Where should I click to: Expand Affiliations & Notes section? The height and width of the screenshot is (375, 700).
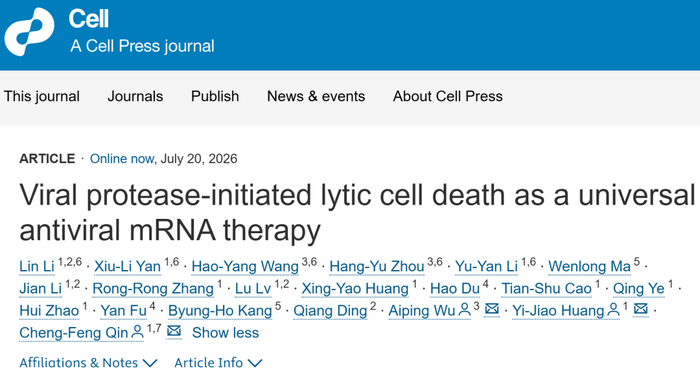tap(88, 362)
